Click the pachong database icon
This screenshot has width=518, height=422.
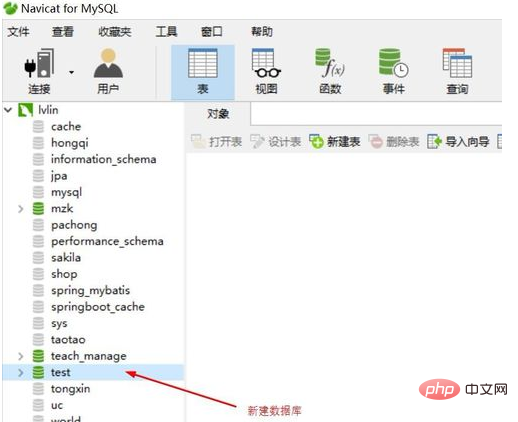point(38,225)
